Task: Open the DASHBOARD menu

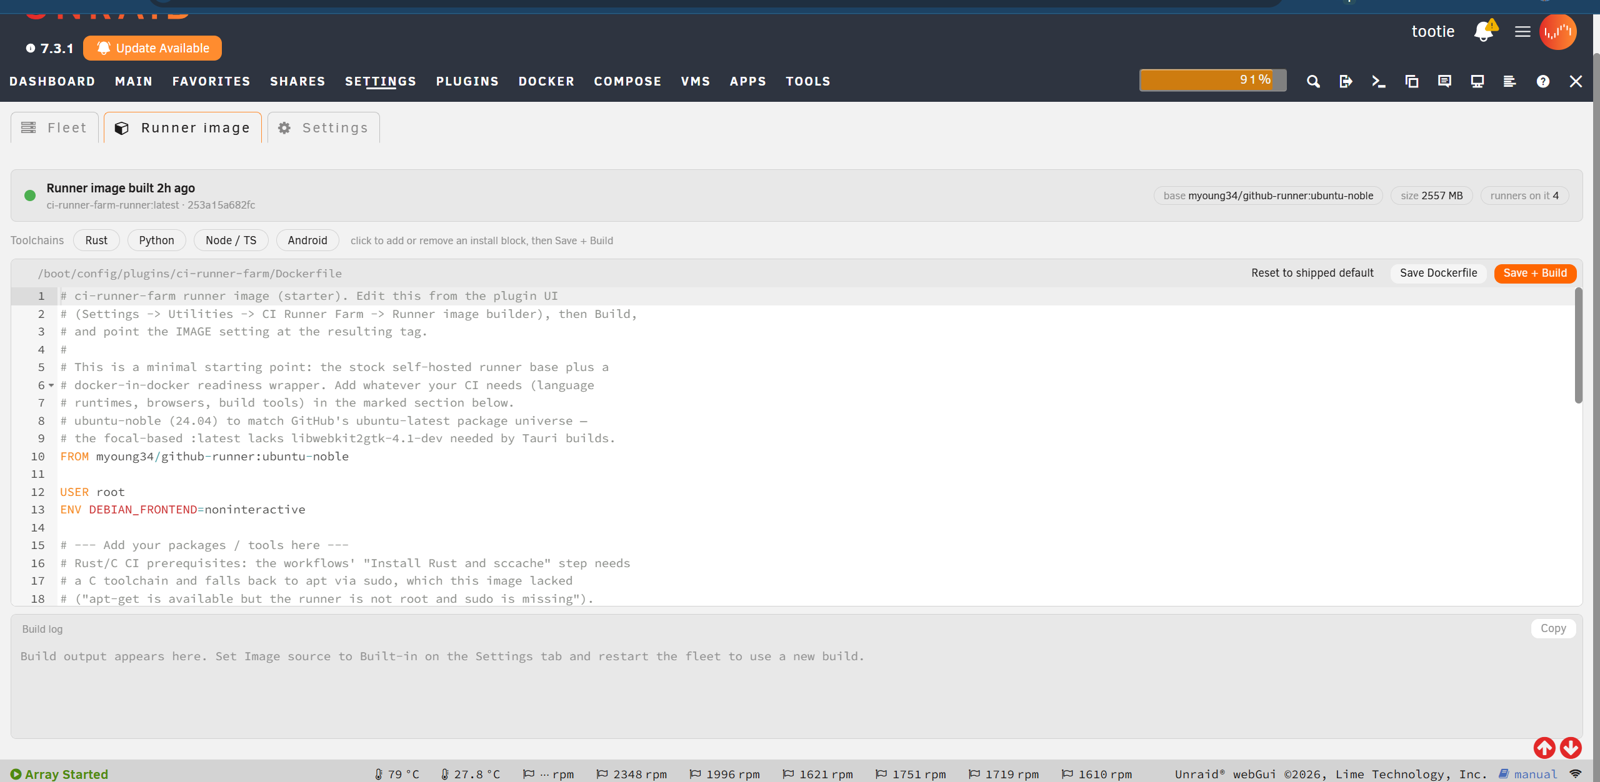Action: click(x=53, y=81)
